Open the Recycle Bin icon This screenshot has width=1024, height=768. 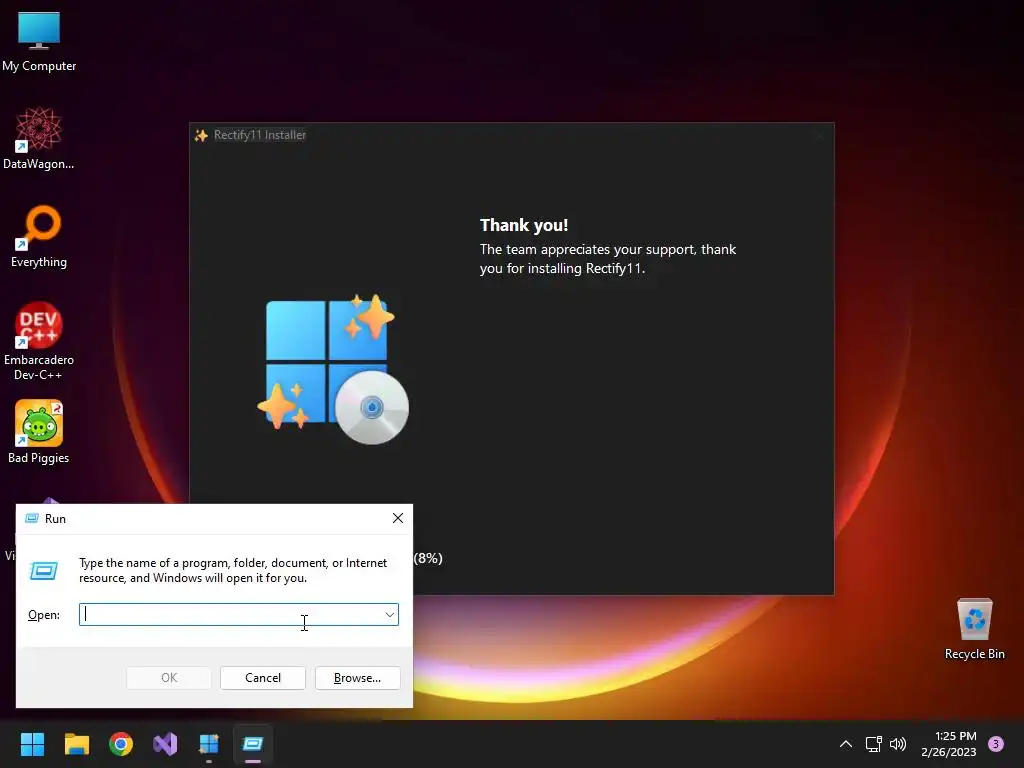(x=974, y=629)
